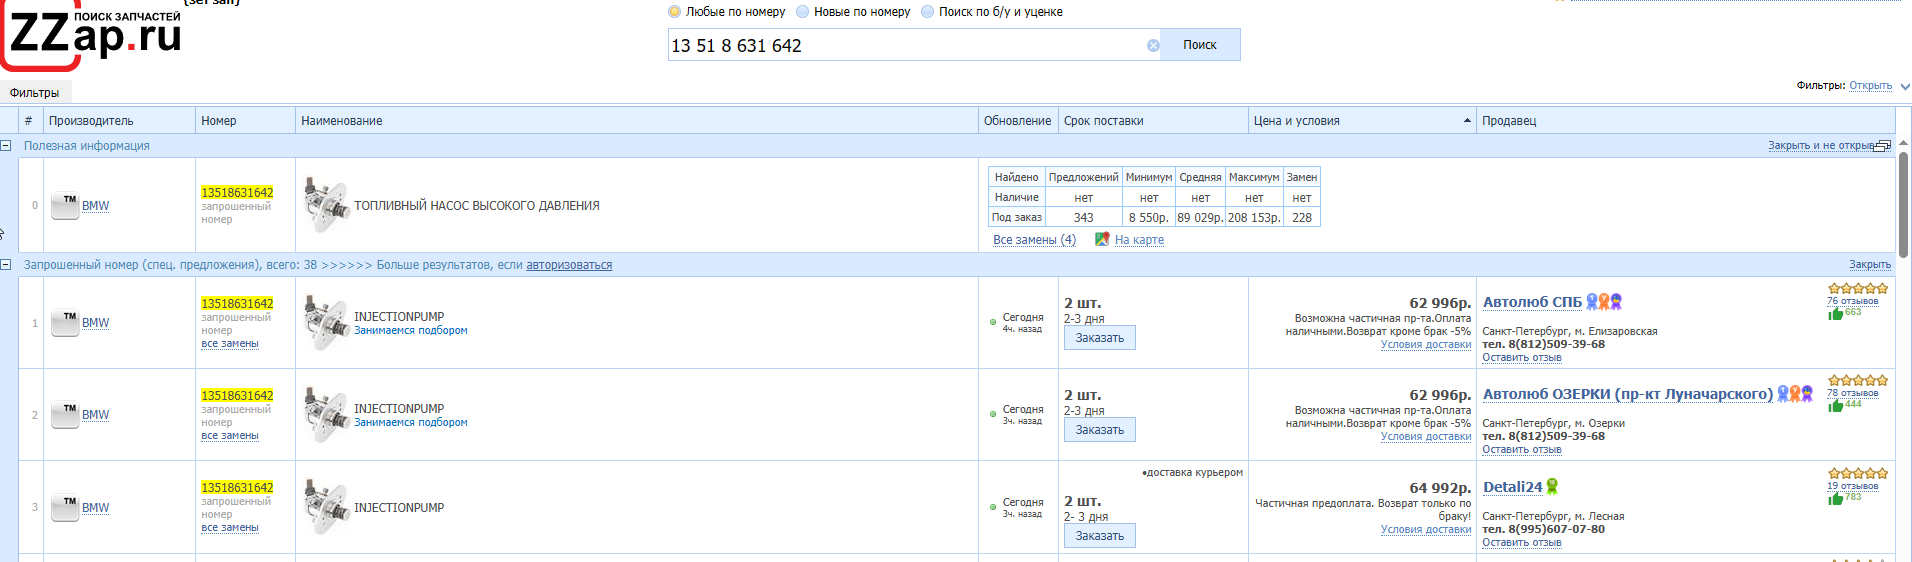Click Оставить отзыв for Автолюб ОЗЕРКИ
The width and height of the screenshot is (1912, 562).
[1521, 450]
